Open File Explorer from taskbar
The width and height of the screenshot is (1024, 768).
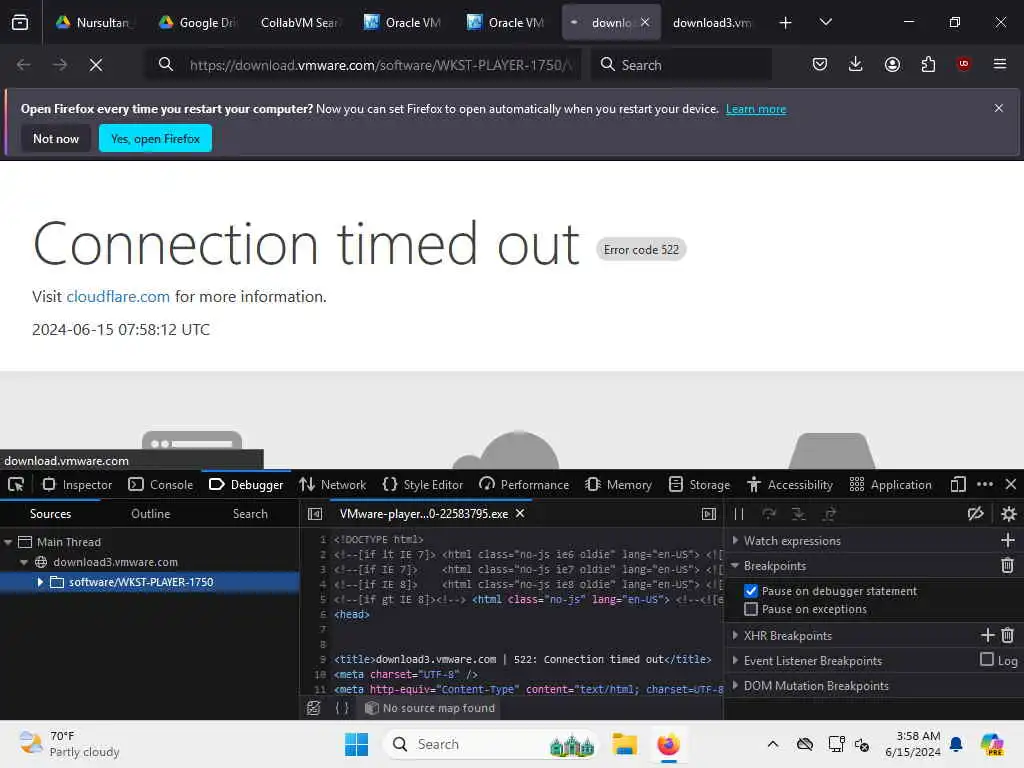[625, 744]
